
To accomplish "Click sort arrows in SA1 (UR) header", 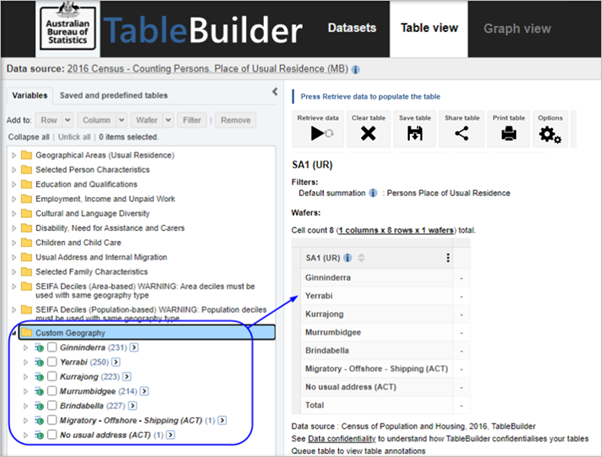I will point(361,258).
